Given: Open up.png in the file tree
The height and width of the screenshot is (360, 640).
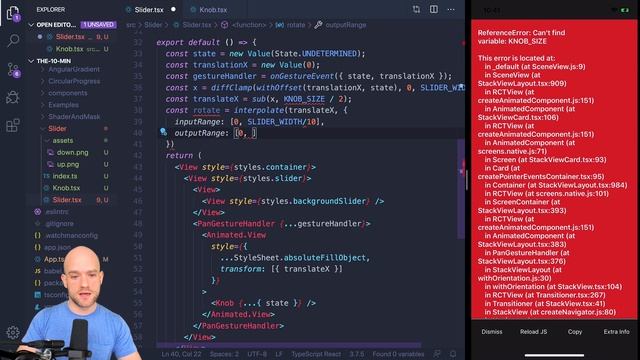Looking at the screenshot, I should 68,164.
